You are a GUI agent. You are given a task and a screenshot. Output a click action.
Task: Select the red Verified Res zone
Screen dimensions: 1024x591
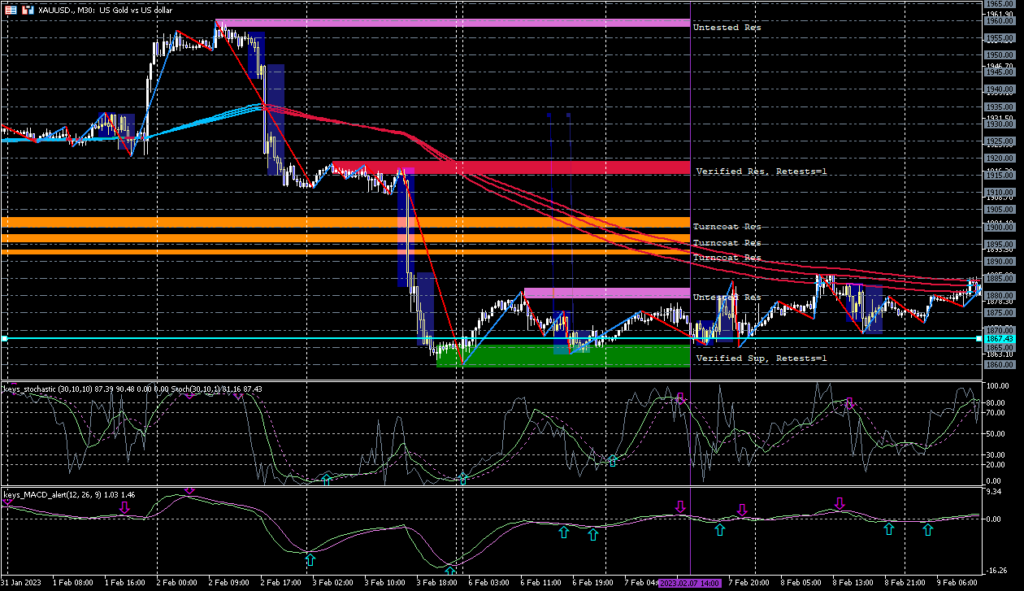point(510,168)
